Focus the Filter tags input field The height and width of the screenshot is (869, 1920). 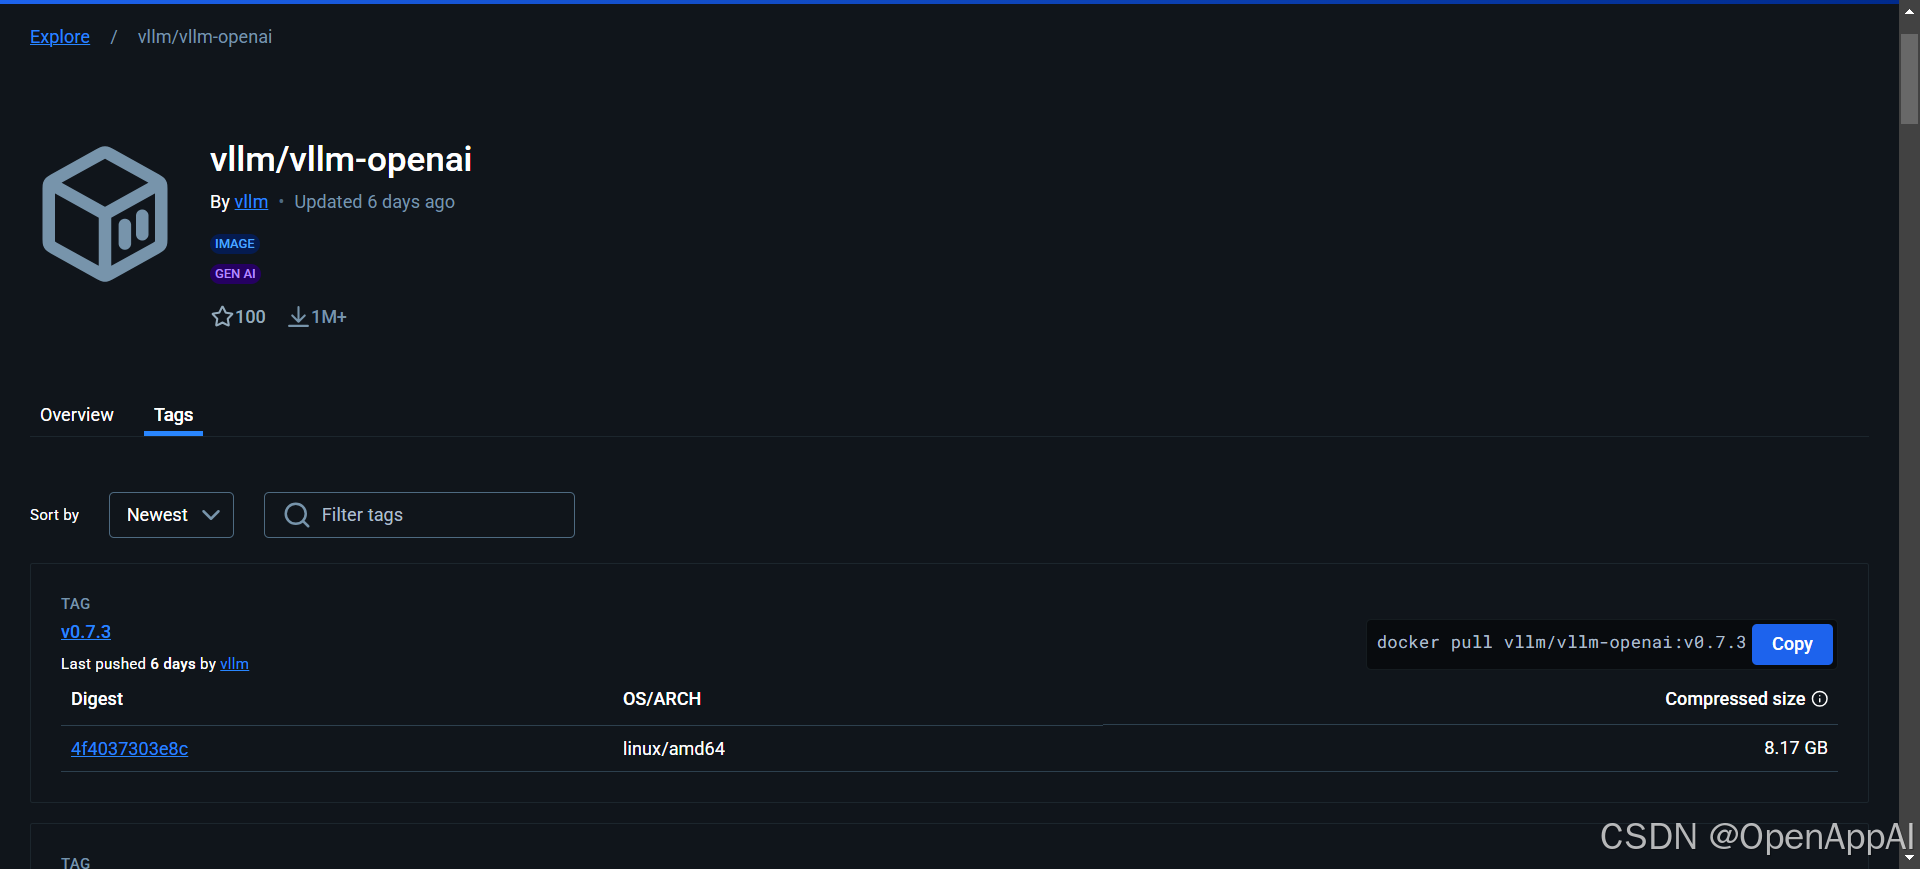point(419,515)
